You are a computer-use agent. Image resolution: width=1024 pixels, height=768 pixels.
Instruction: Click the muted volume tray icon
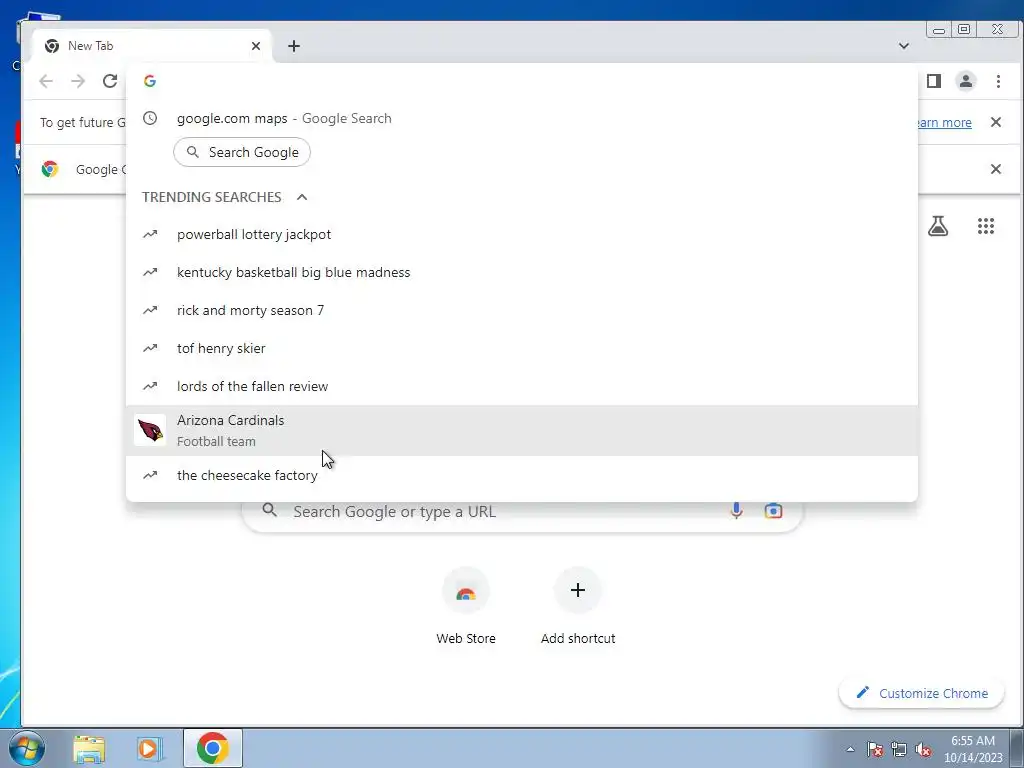pos(923,749)
